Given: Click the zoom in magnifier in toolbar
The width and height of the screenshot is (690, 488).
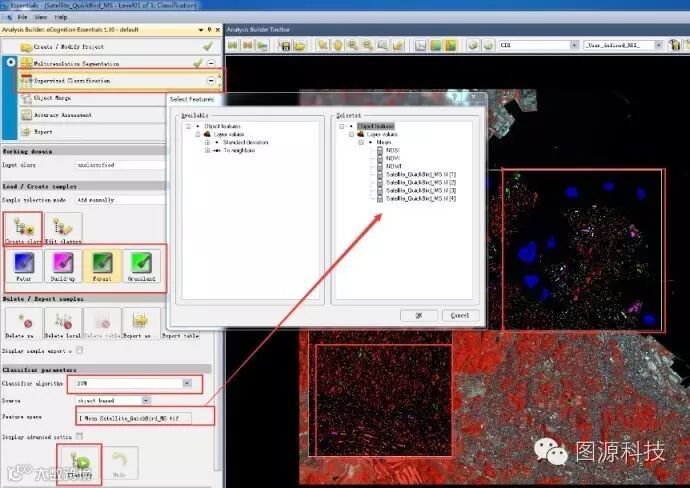Looking at the screenshot, I should 352,45.
